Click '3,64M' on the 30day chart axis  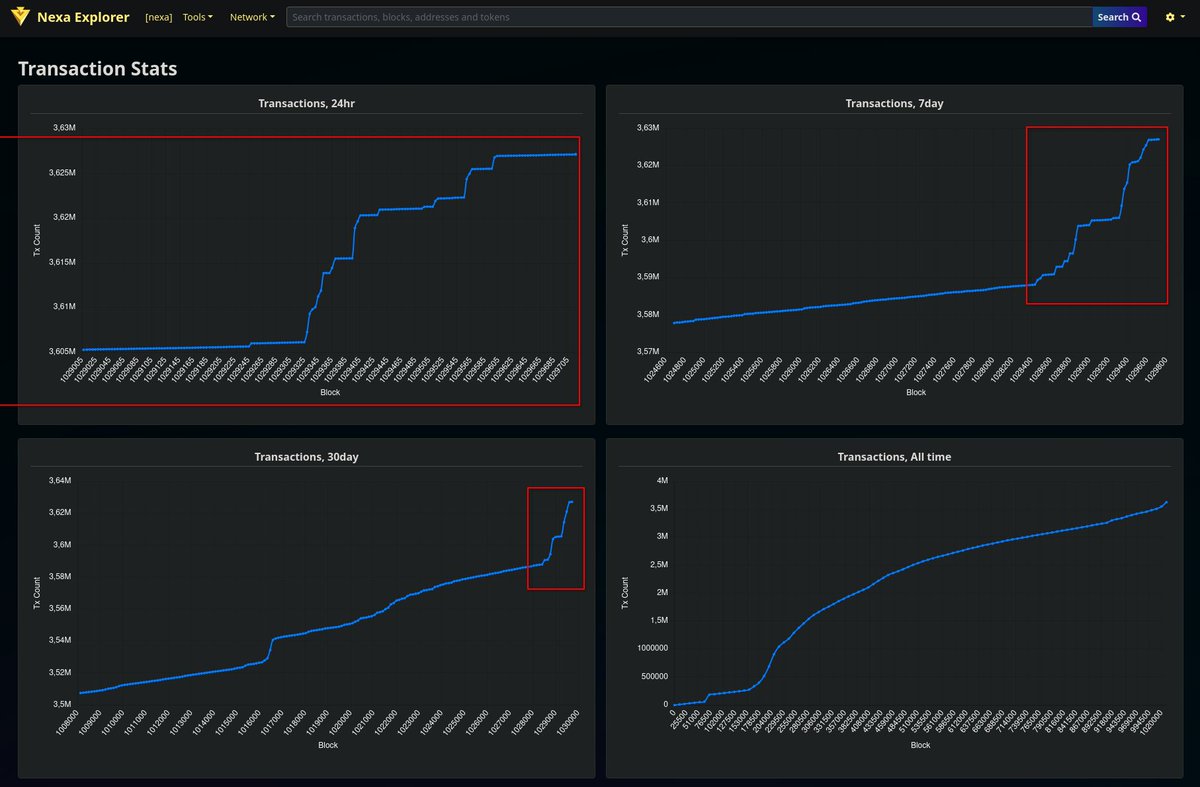(61, 481)
